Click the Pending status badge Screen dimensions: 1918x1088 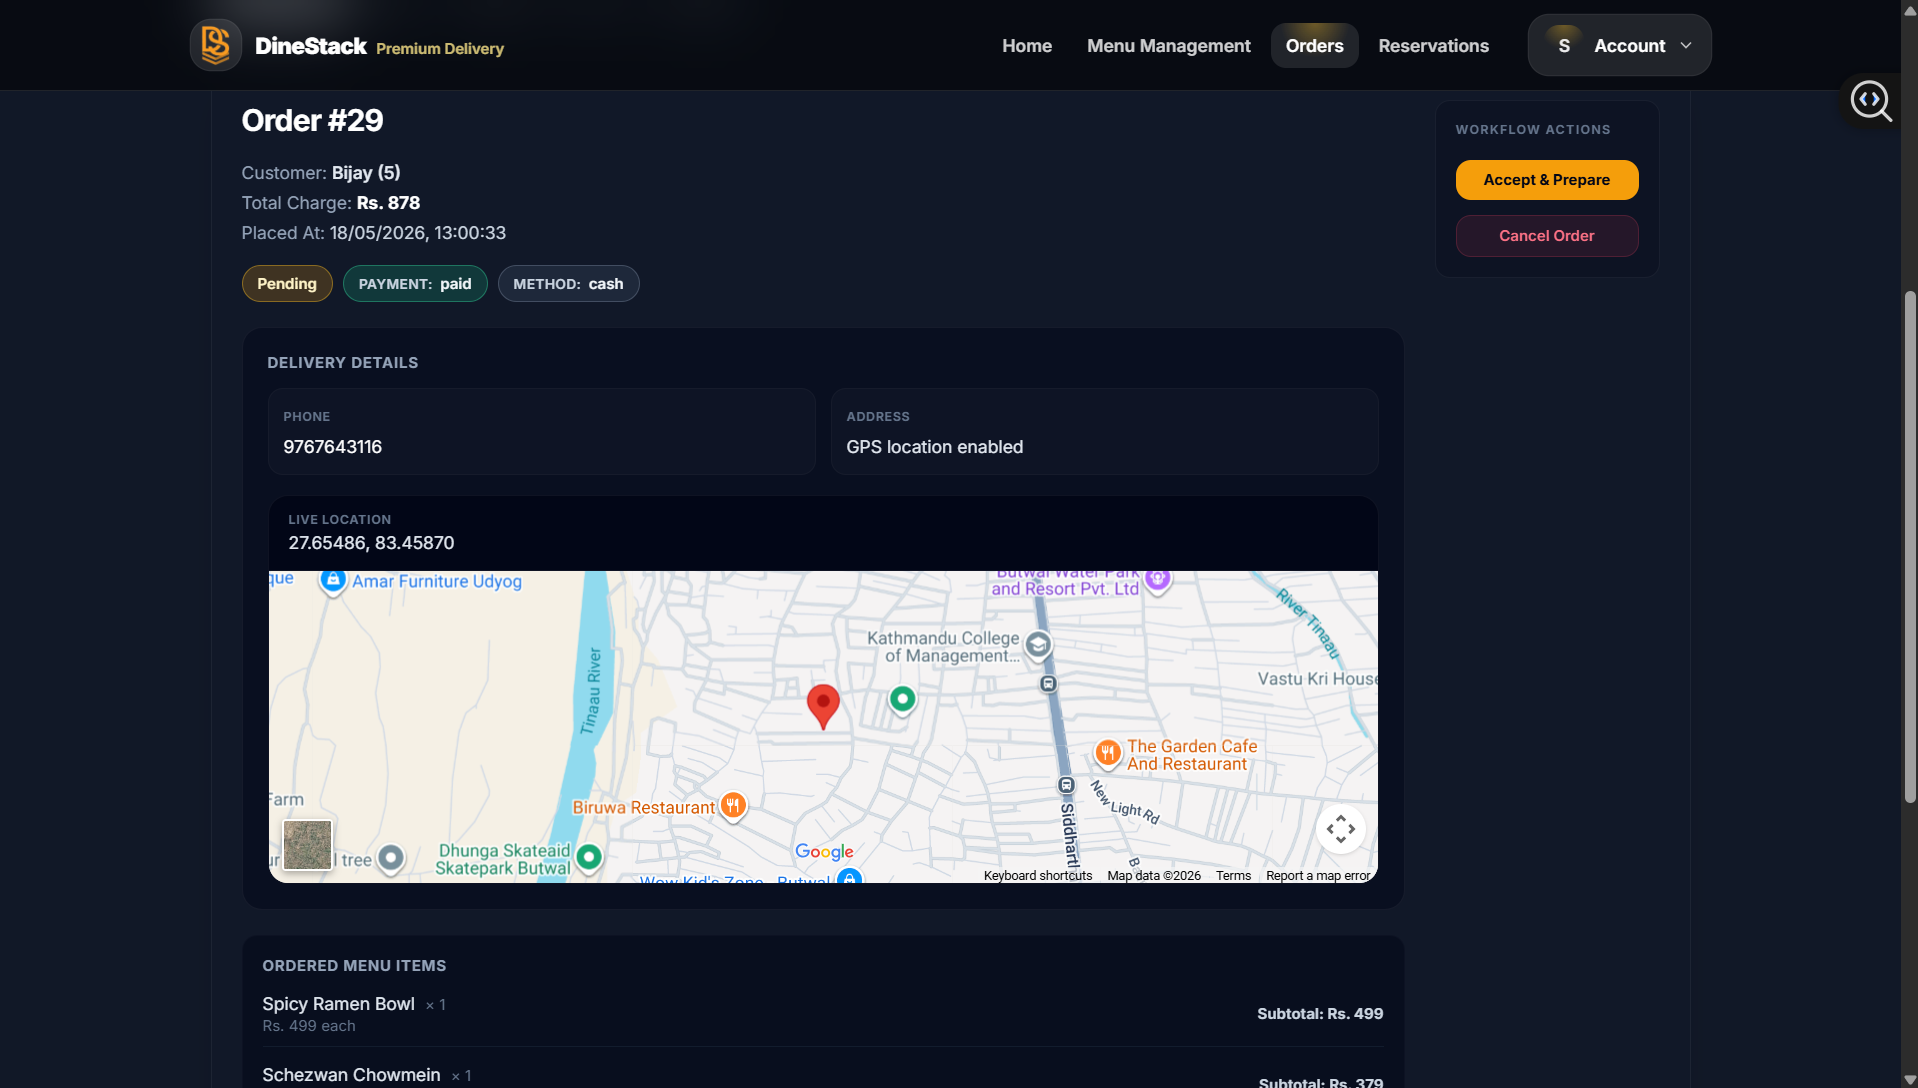tap(287, 284)
